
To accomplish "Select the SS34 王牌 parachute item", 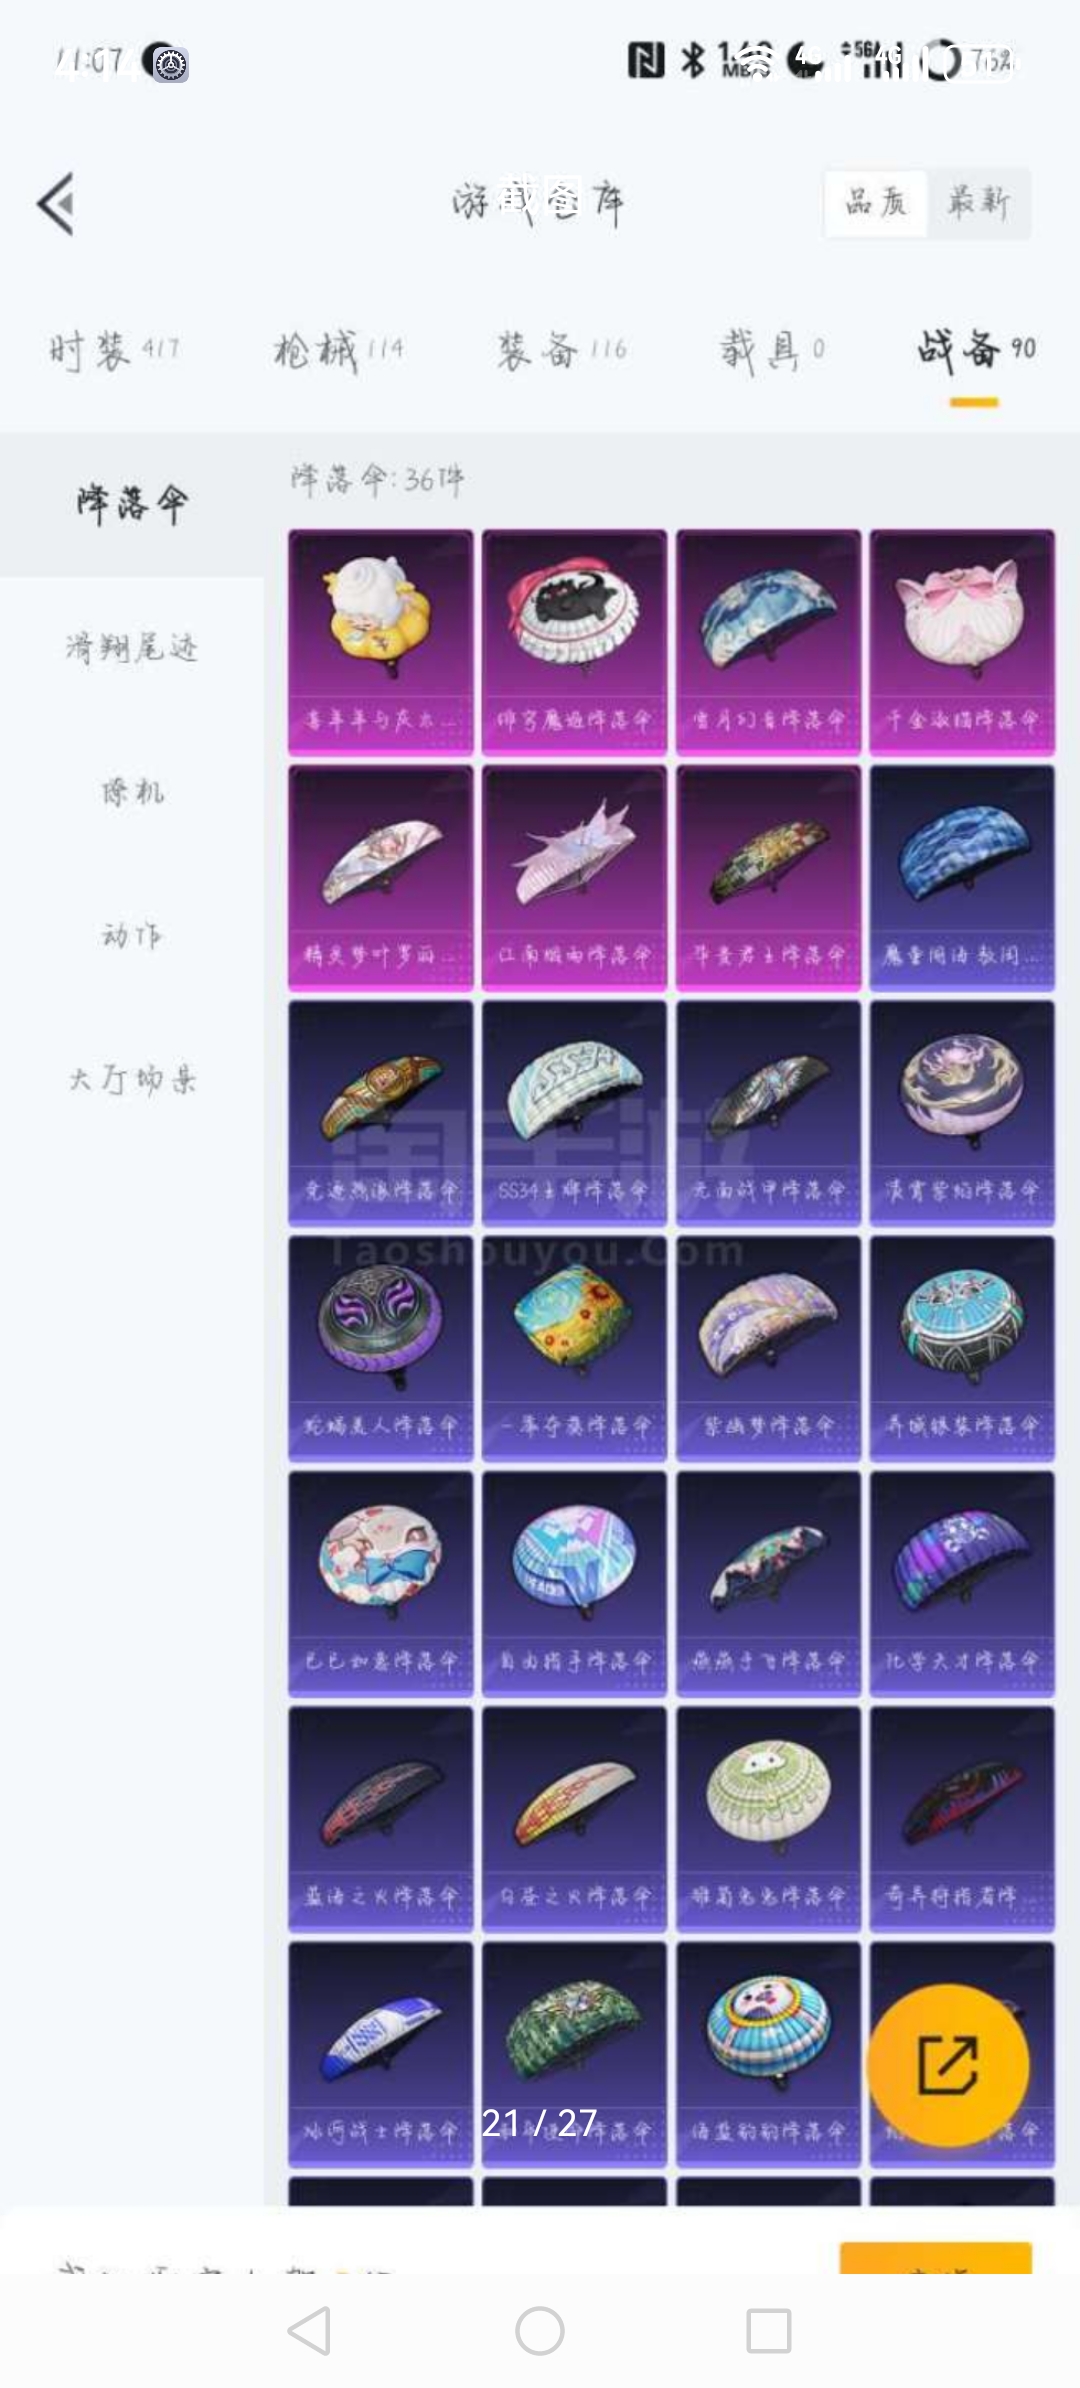I will tap(574, 1112).
